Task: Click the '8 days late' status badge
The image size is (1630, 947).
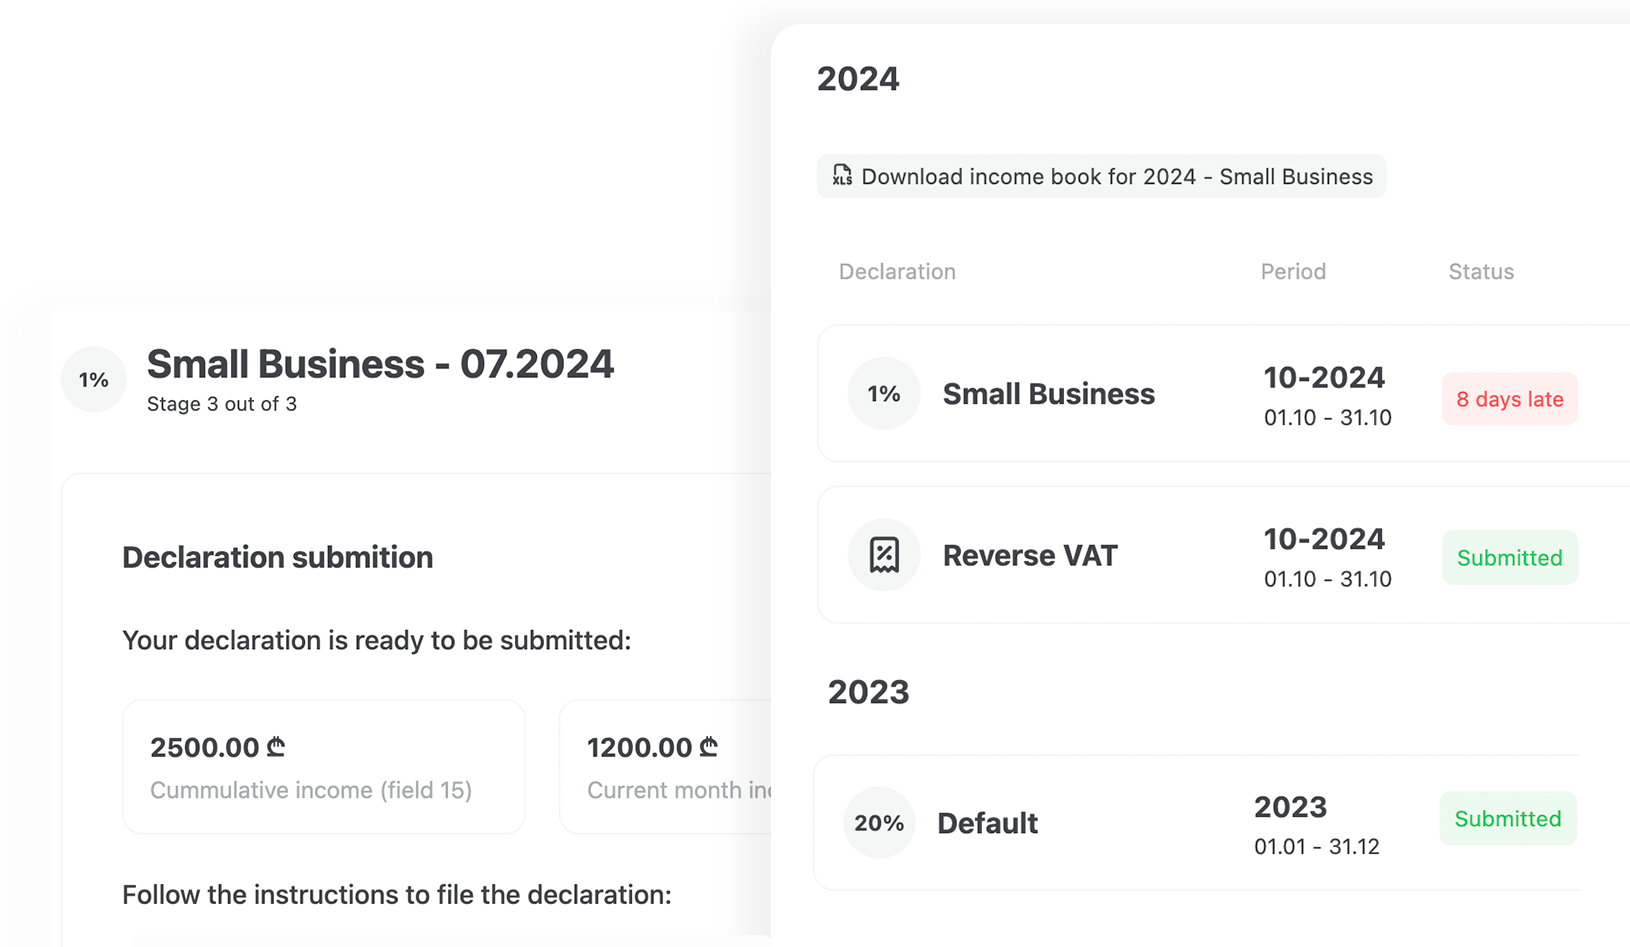Action: [1509, 399]
